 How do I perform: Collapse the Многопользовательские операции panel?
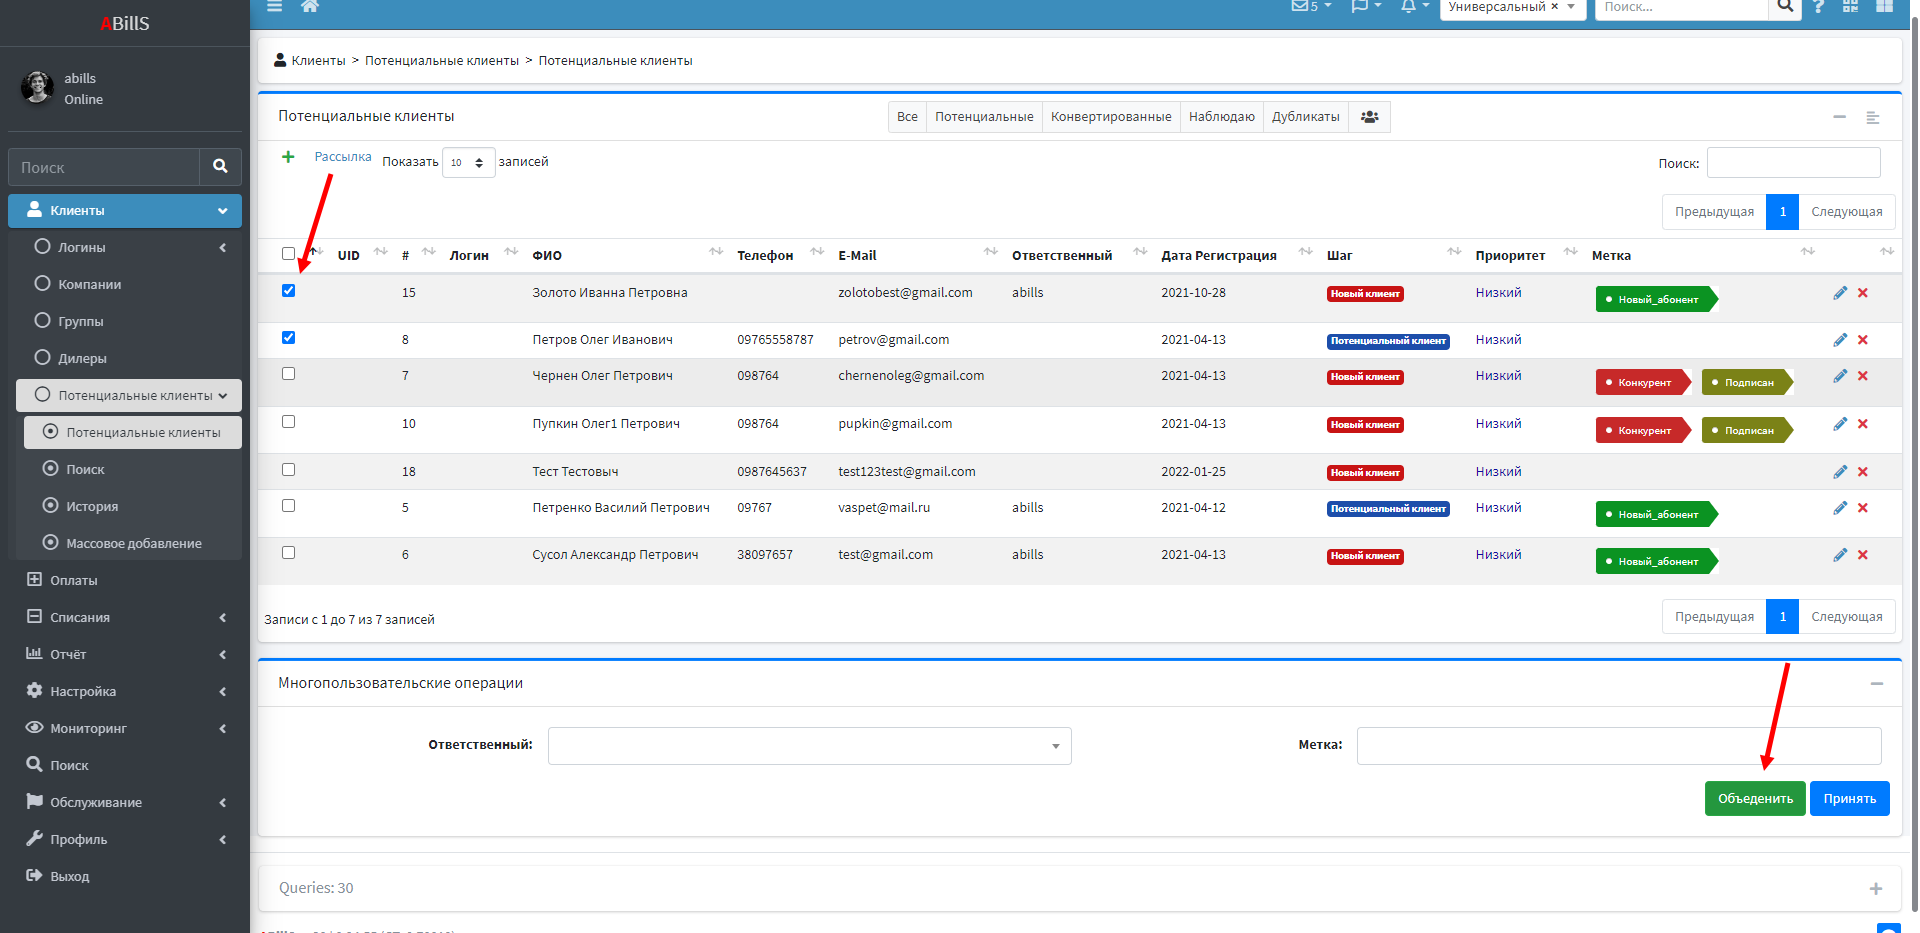click(x=1876, y=684)
